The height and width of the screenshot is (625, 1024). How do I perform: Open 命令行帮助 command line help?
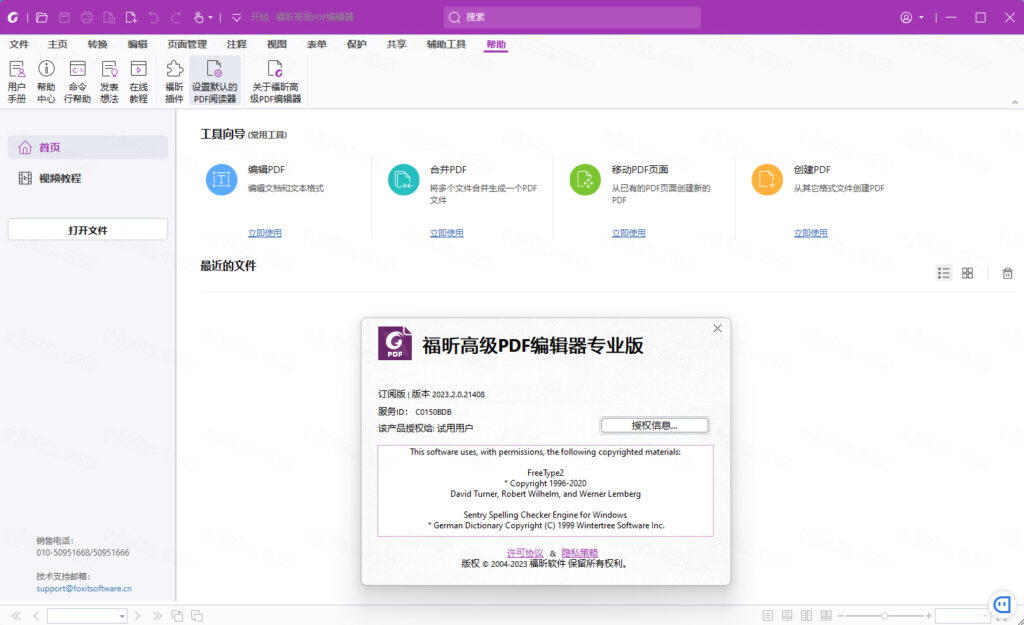pyautogui.click(x=77, y=81)
